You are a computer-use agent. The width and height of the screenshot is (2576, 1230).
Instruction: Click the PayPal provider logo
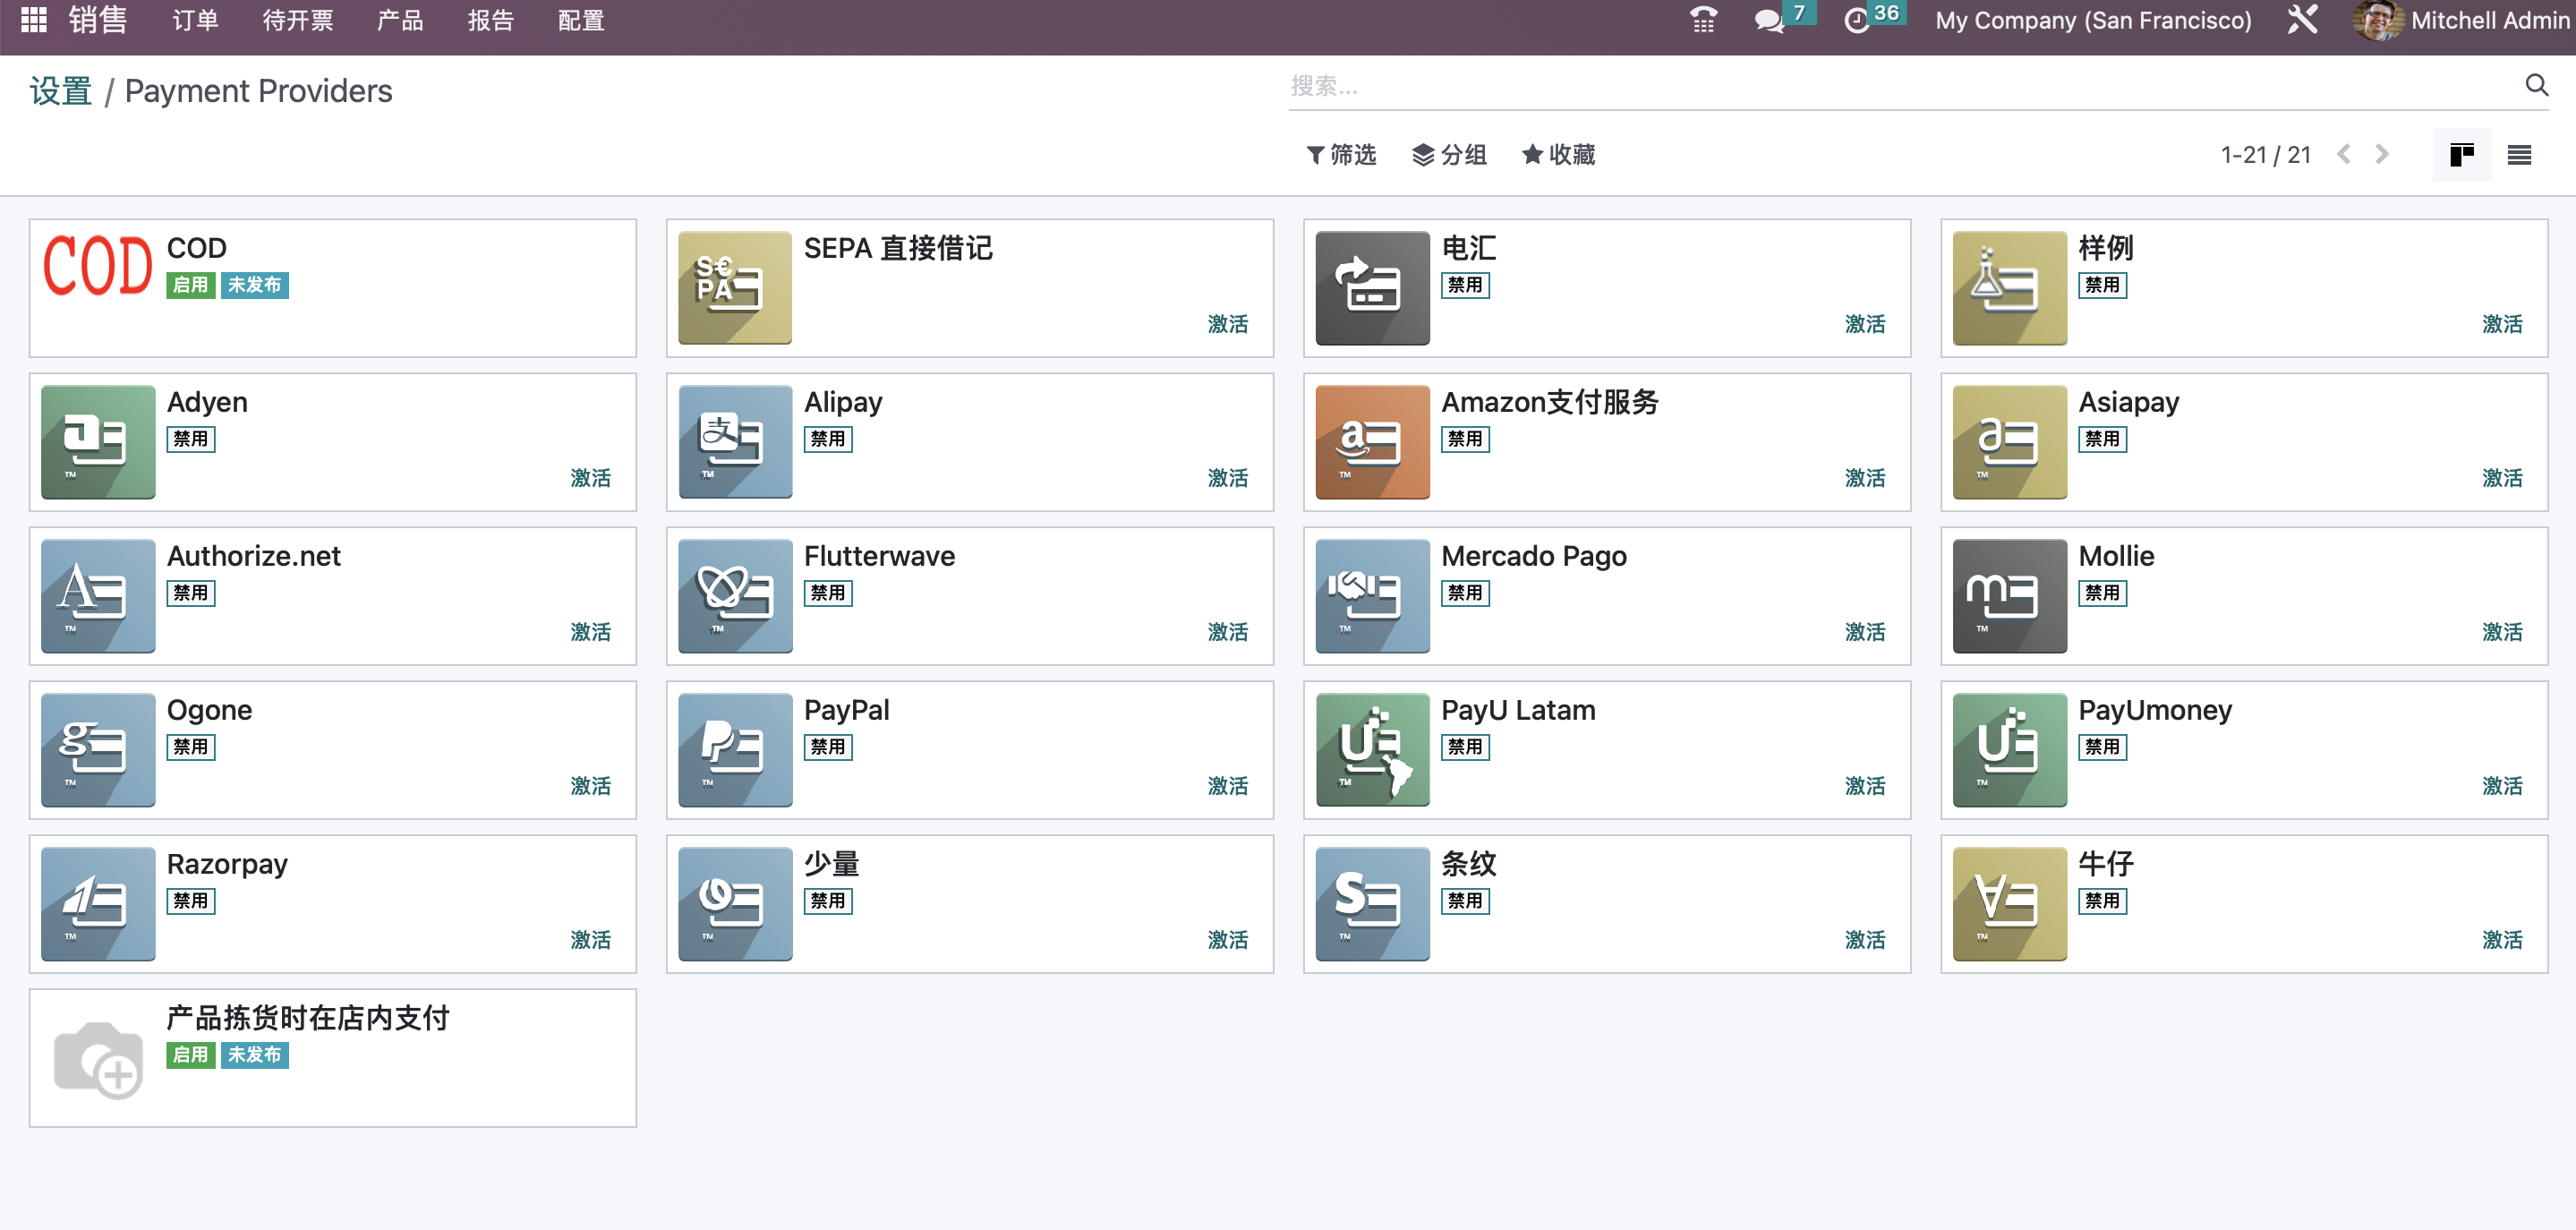click(733, 749)
